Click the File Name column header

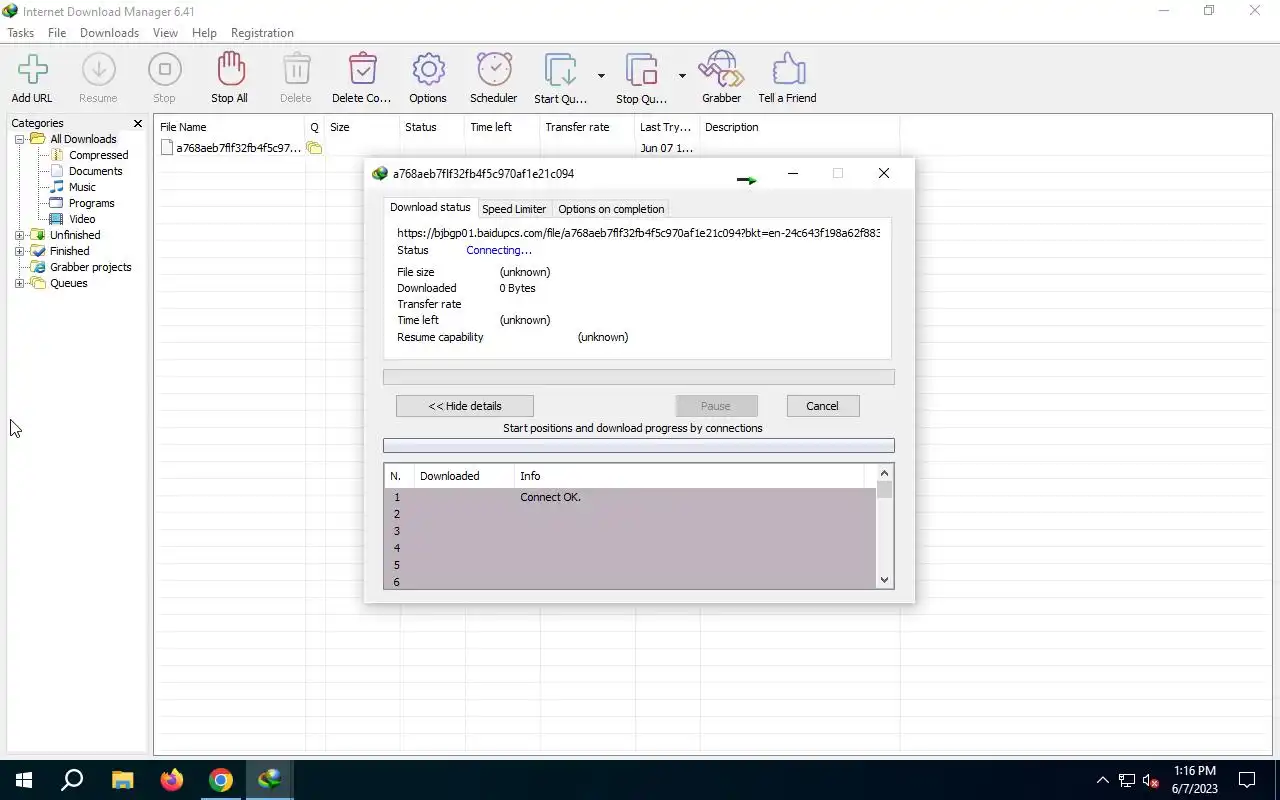coord(230,127)
